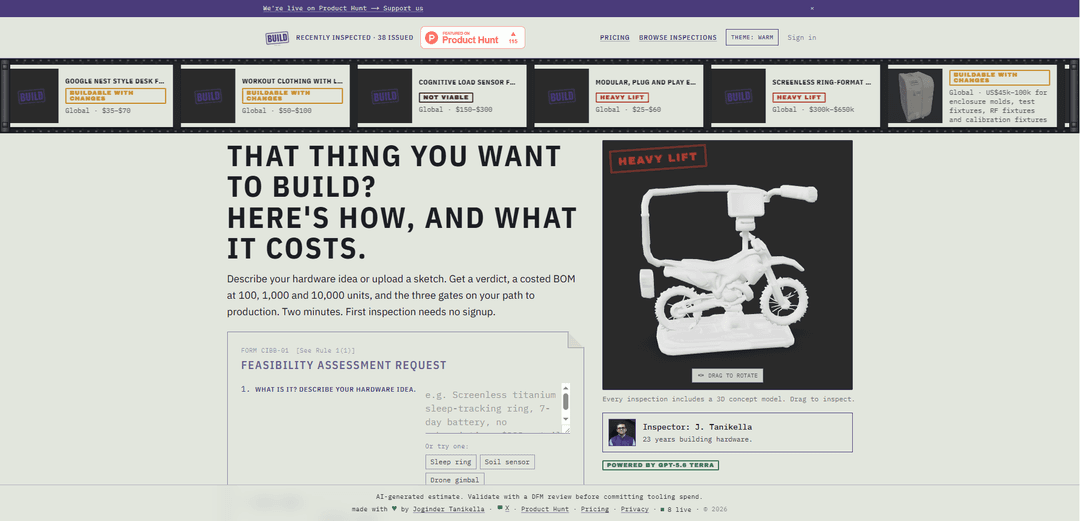Choose the Drone gimbal example

pyautogui.click(x=455, y=480)
